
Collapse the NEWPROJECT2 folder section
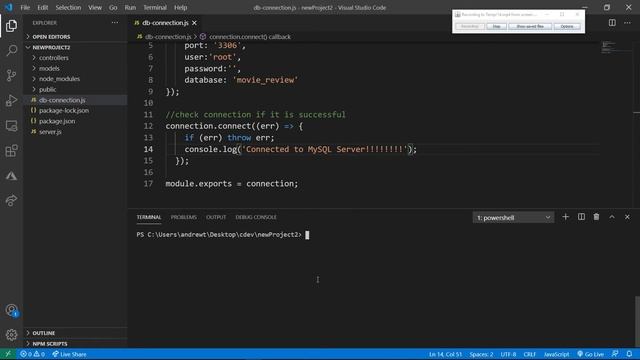[x=76, y=47]
